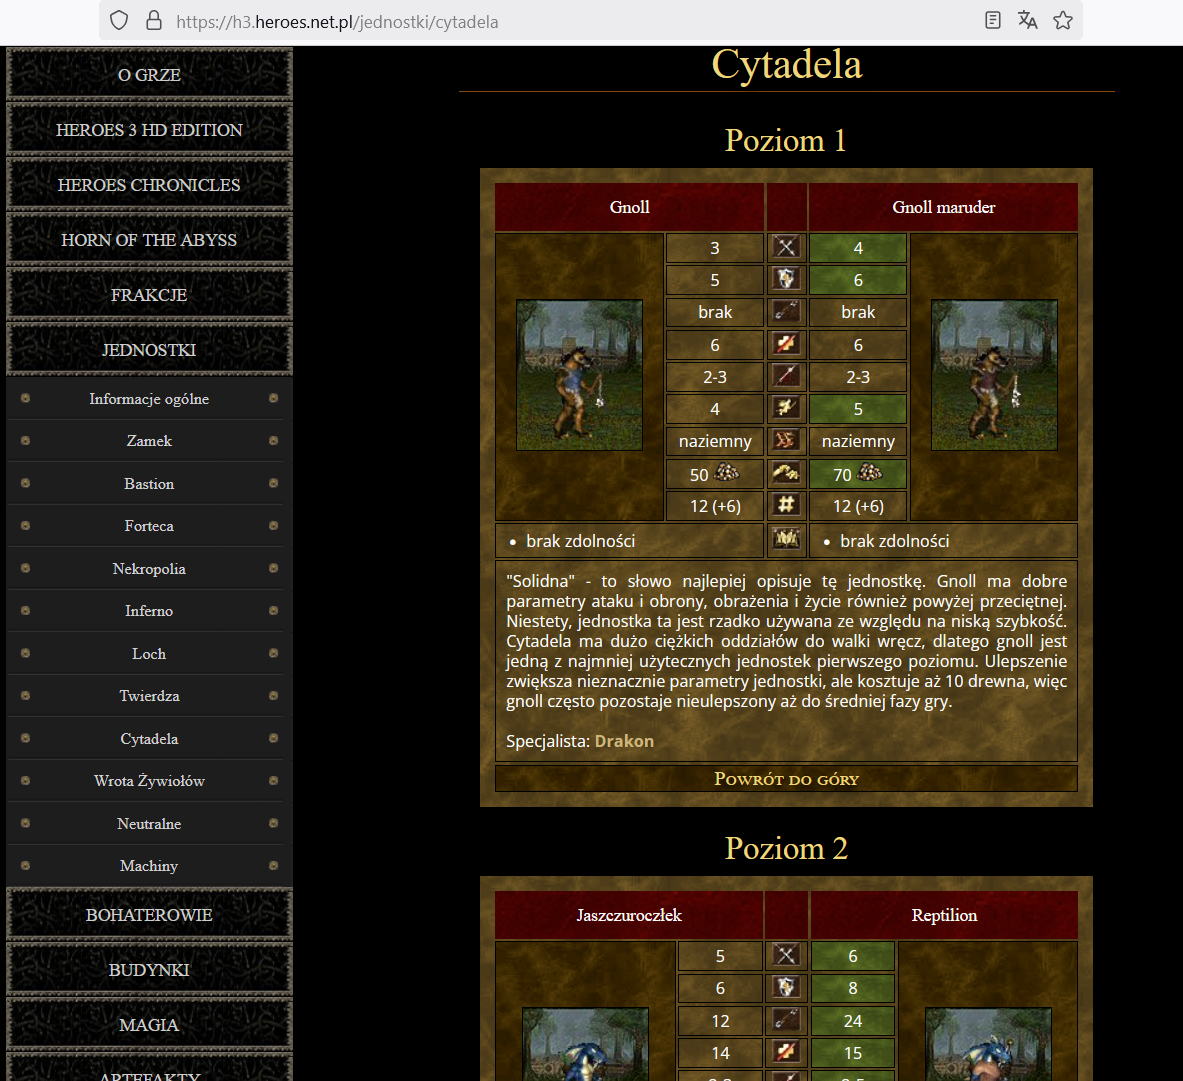Open the tracking protection shield icon
This screenshot has width=1183, height=1081.
click(x=119, y=20)
